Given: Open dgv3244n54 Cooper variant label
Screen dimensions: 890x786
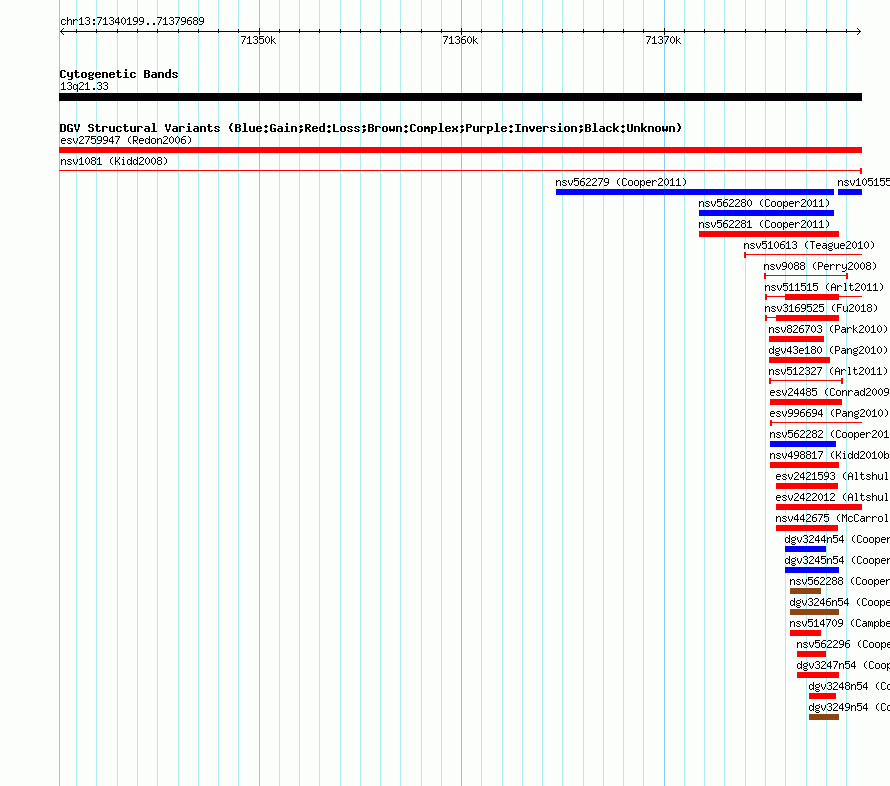Looking at the screenshot, I should point(837,539).
